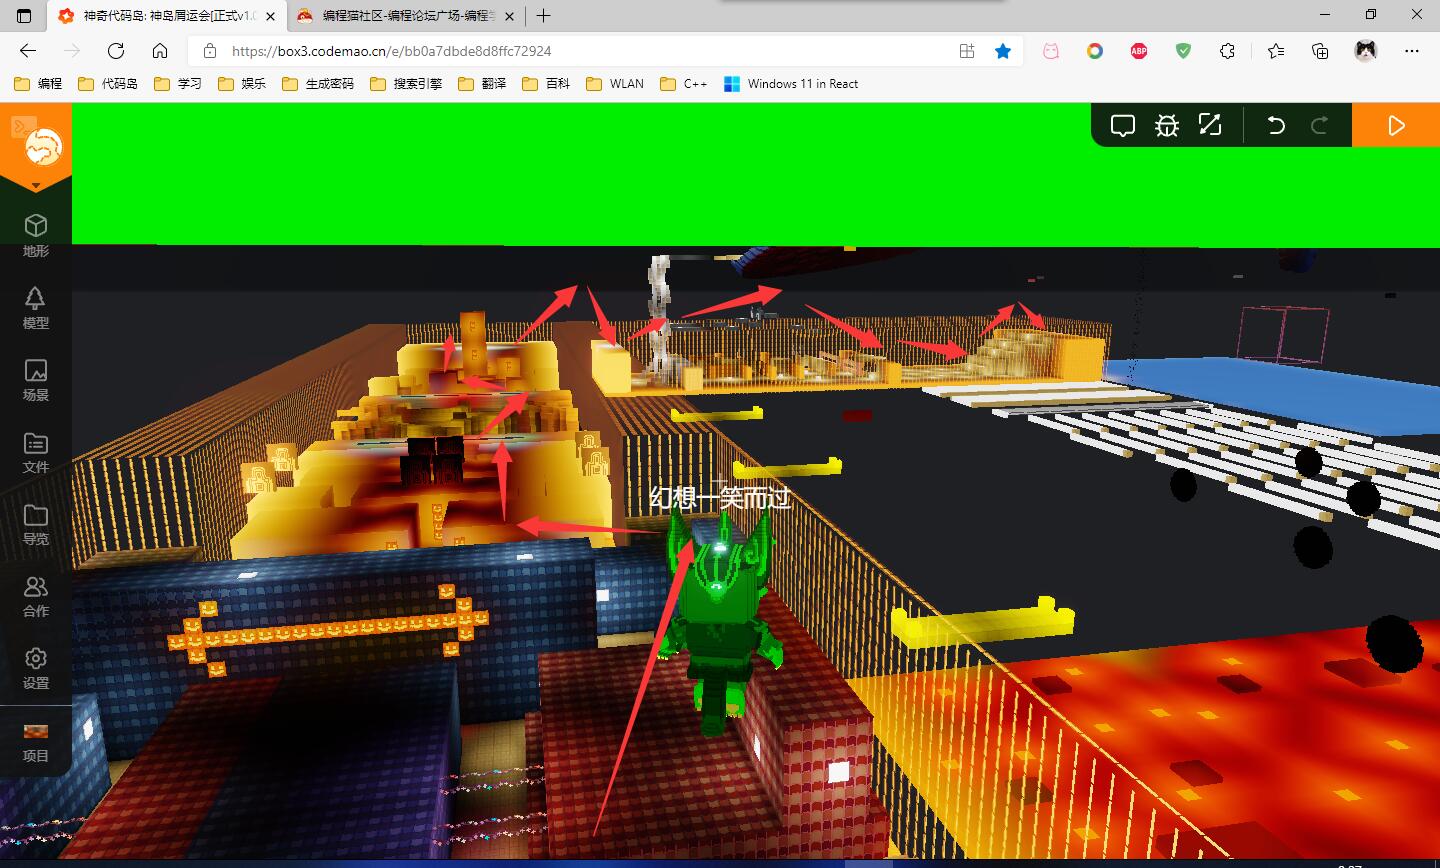Open the 场景 scene panel
The width and height of the screenshot is (1440, 868).
[x=36, y=380]
